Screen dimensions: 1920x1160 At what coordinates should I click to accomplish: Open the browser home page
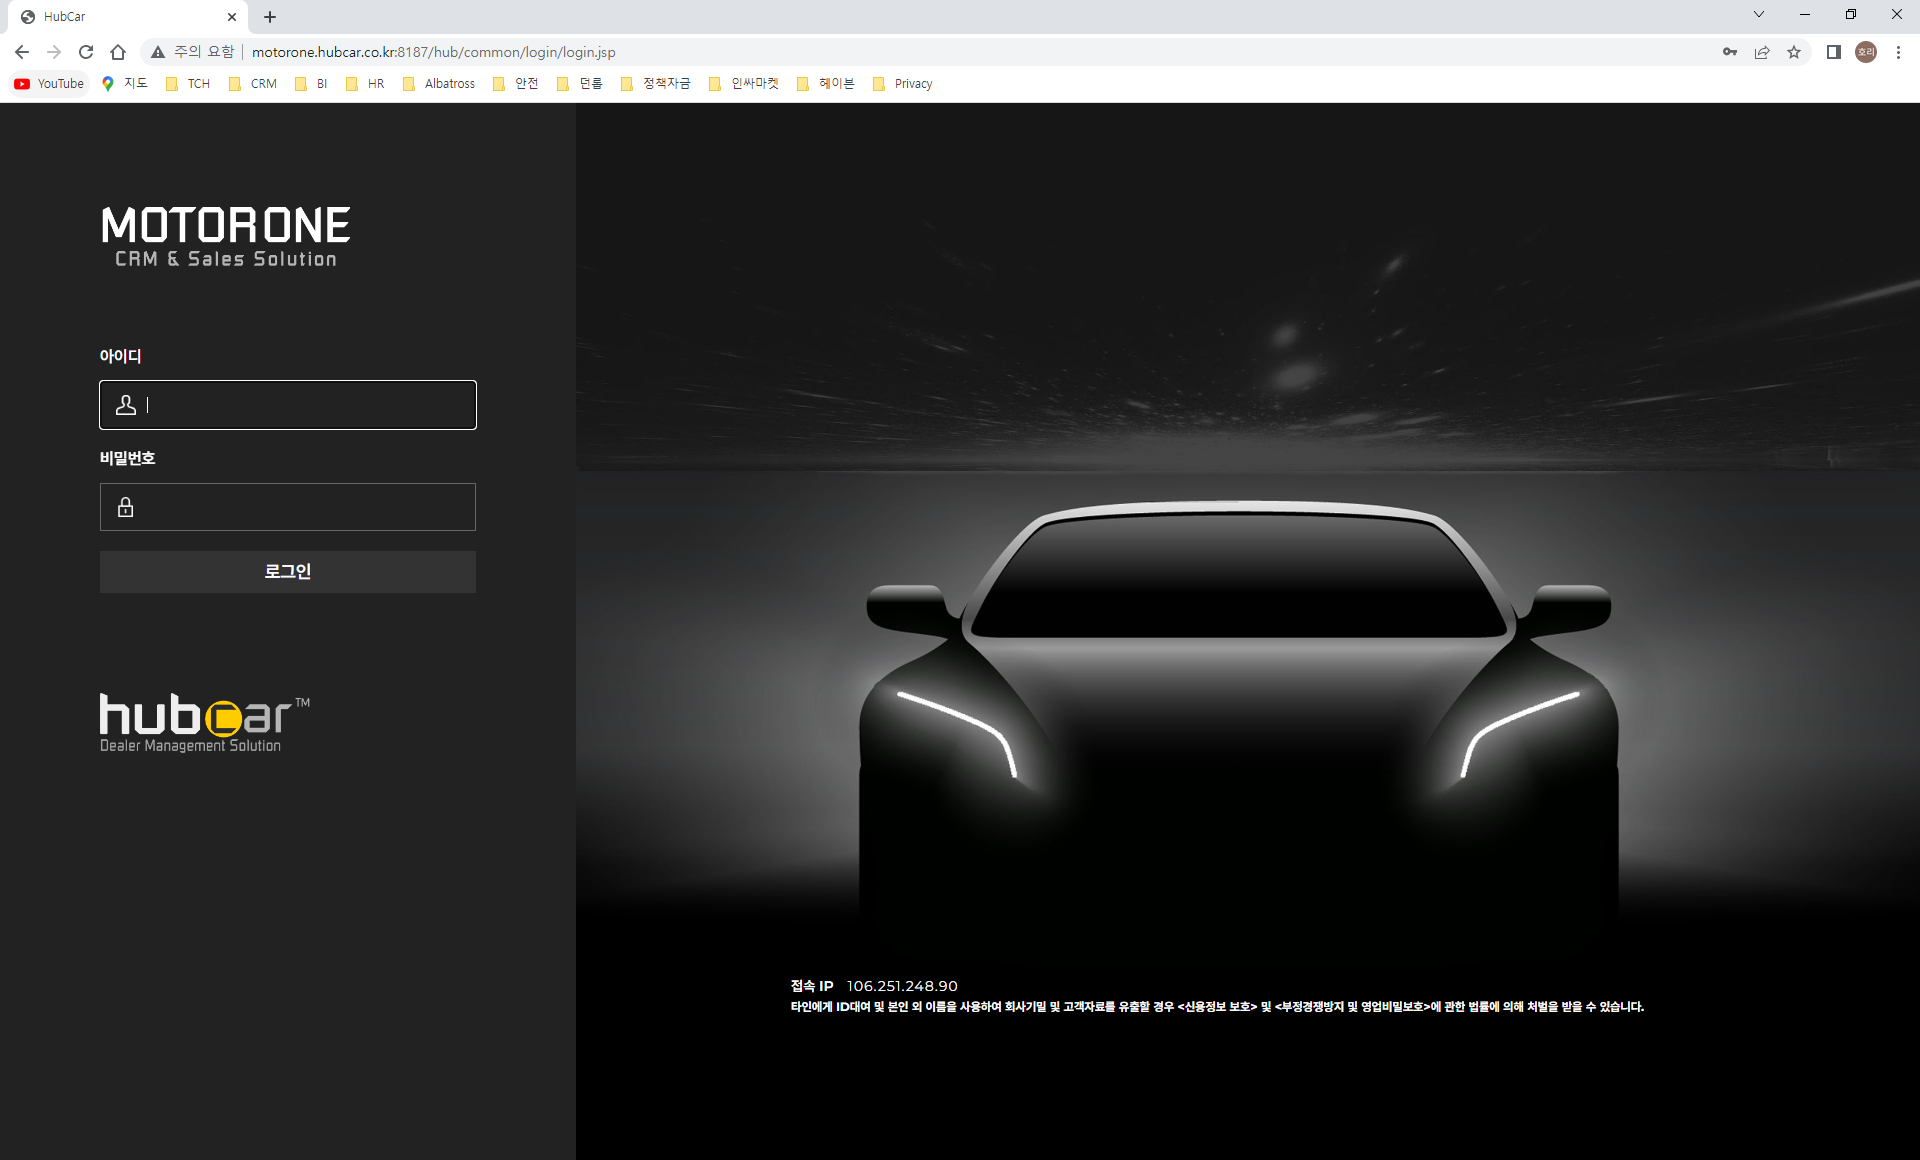118,52
